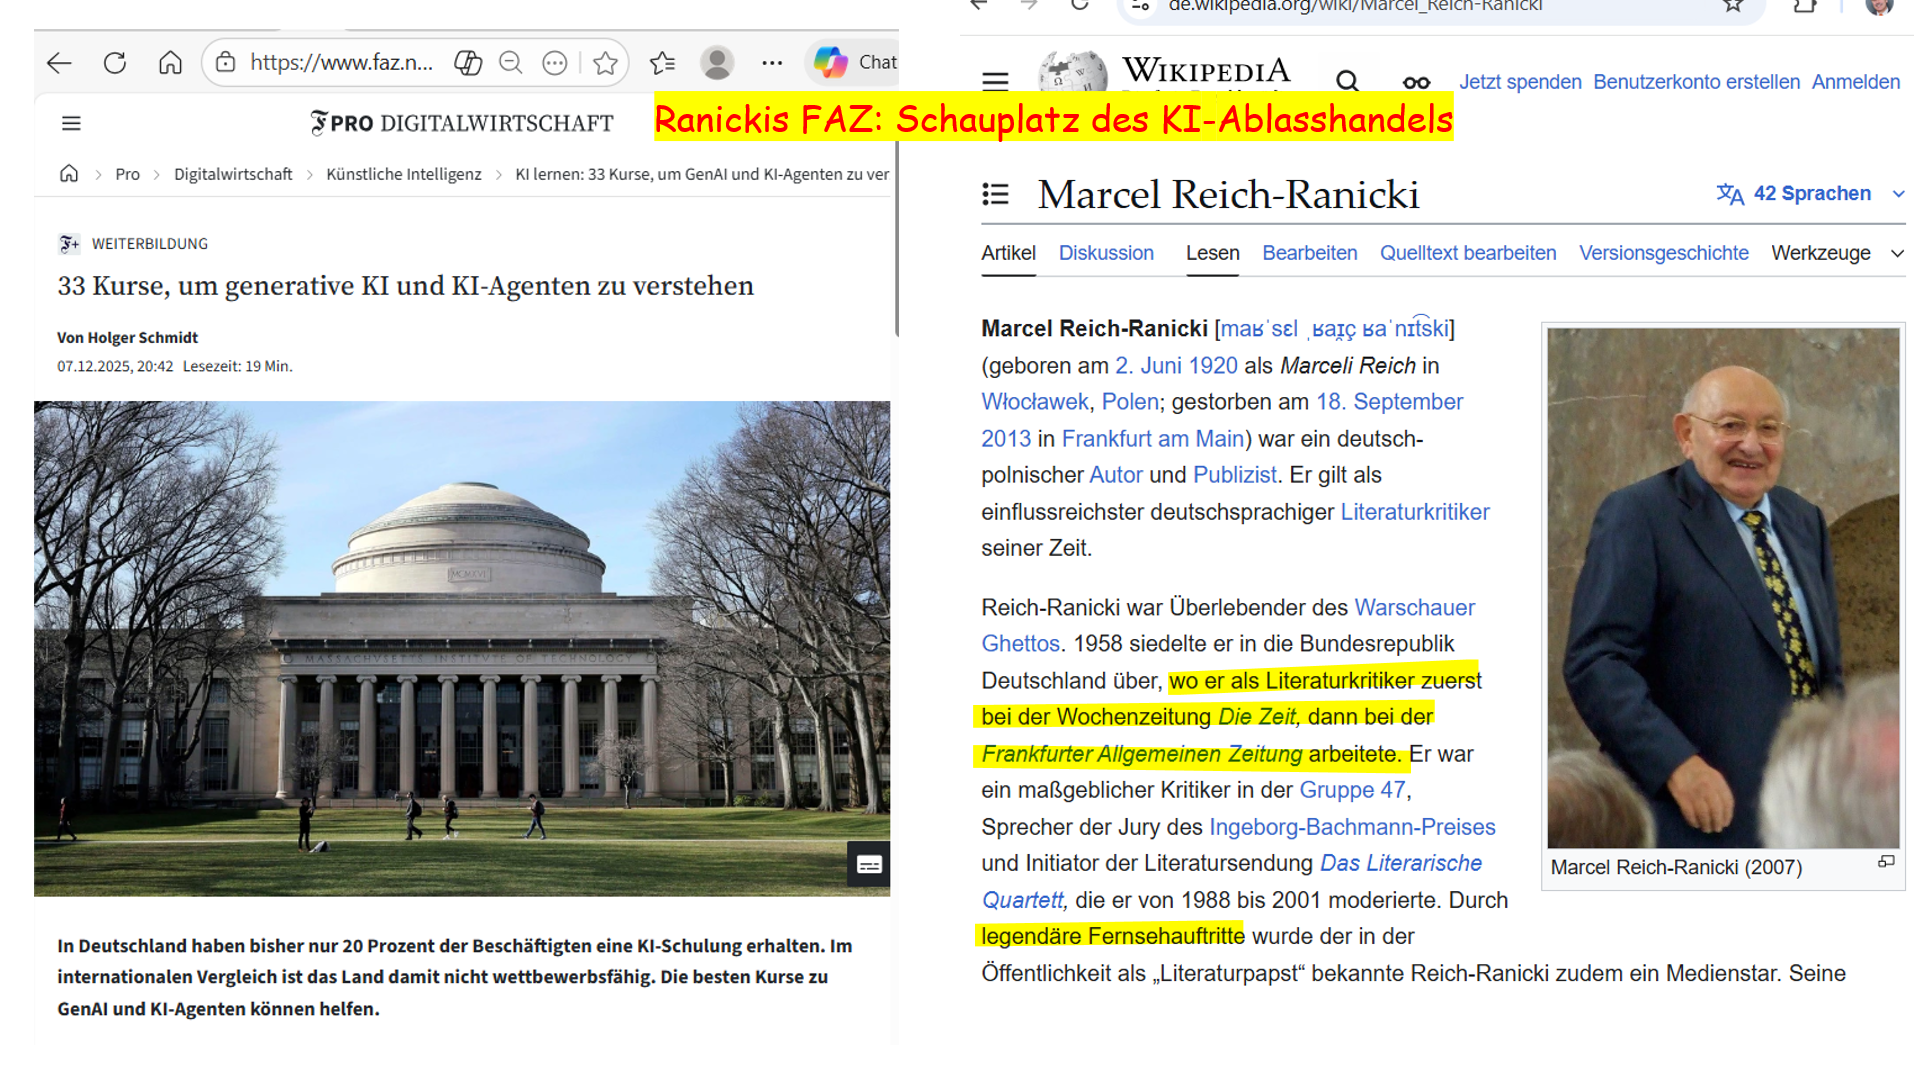Add the FAZ page to favorites

coord(605,63)
